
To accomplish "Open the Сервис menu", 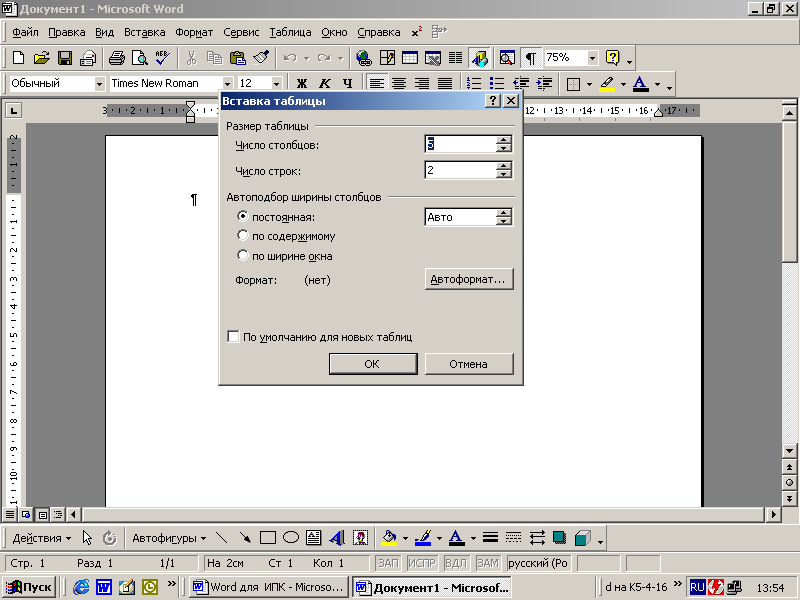I will coord(241,32).
